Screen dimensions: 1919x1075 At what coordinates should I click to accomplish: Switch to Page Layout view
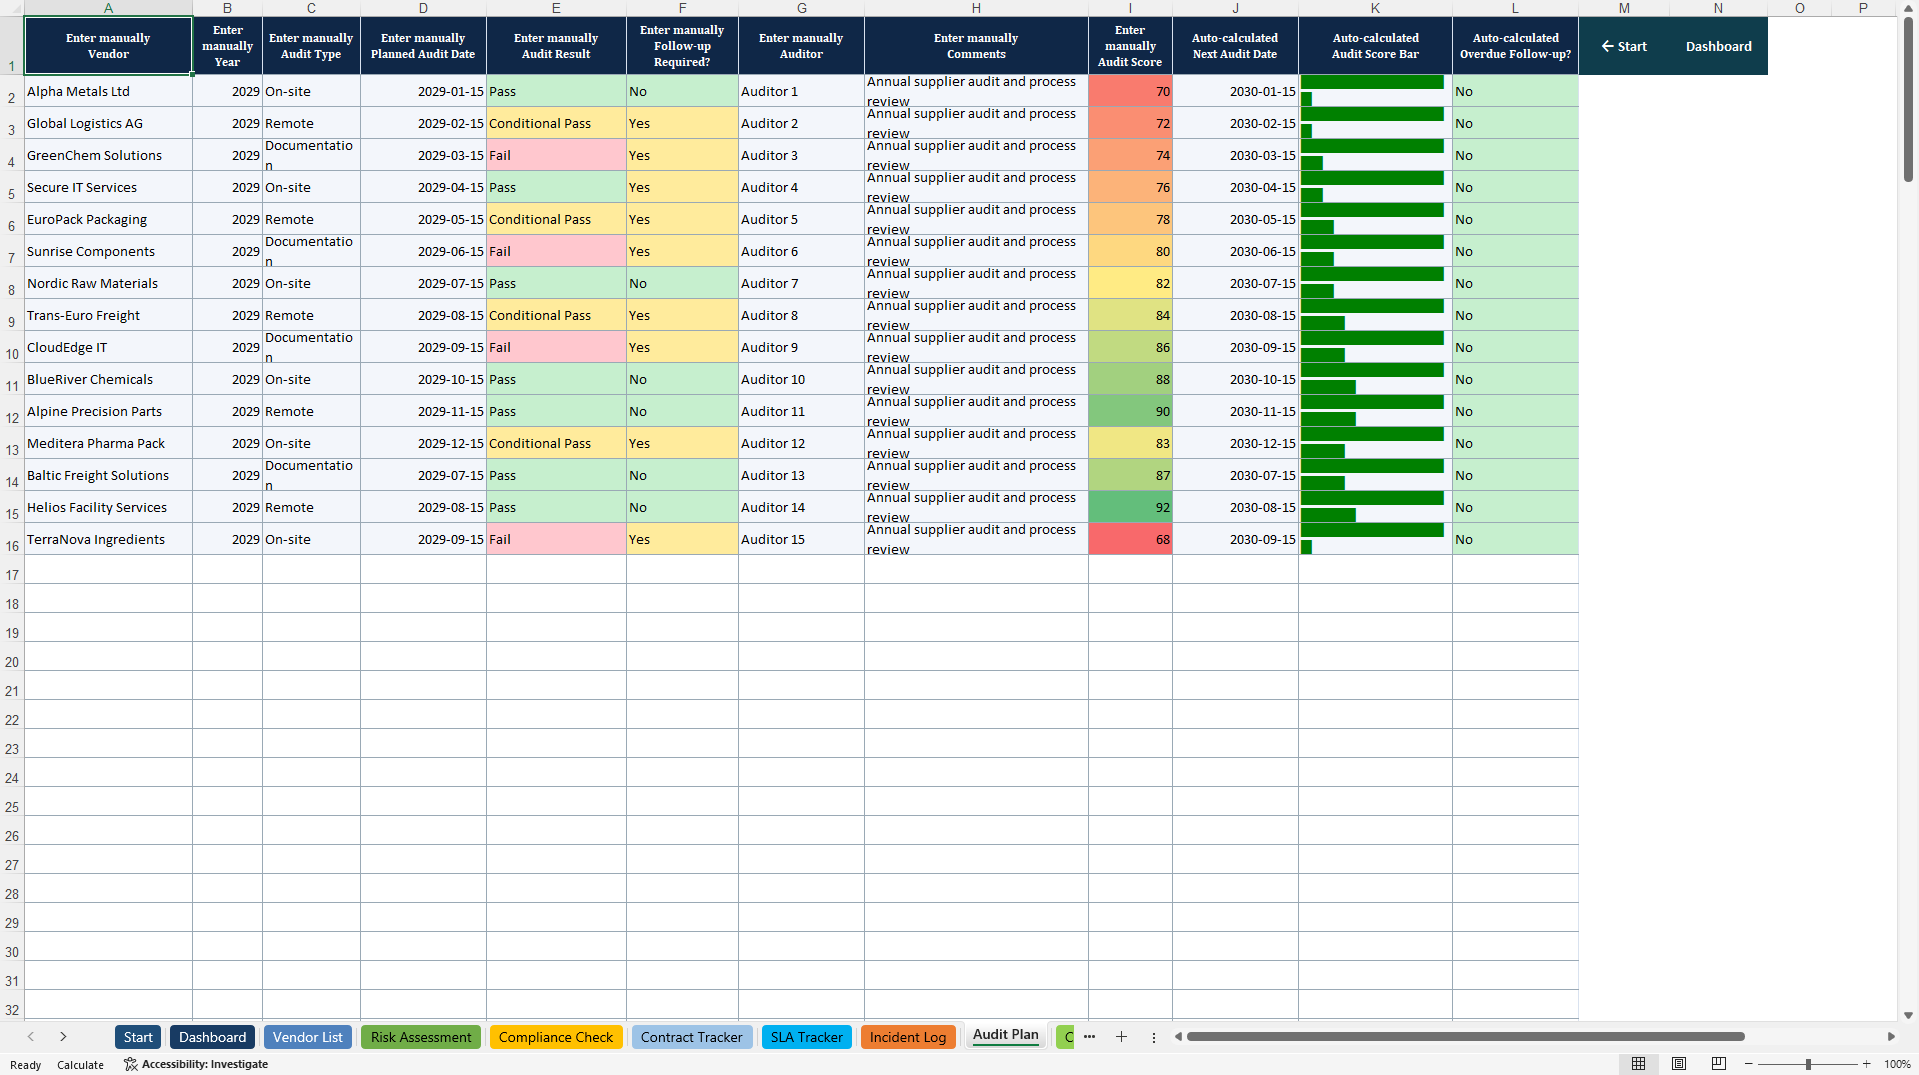[x=1679, y=1064]
